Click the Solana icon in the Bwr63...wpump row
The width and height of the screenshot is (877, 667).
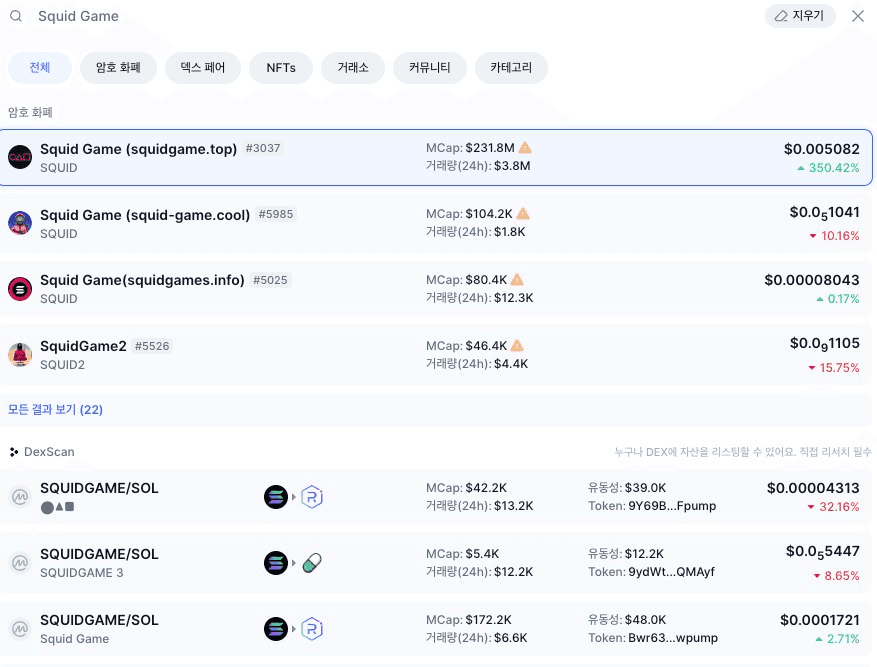[276, 629]
